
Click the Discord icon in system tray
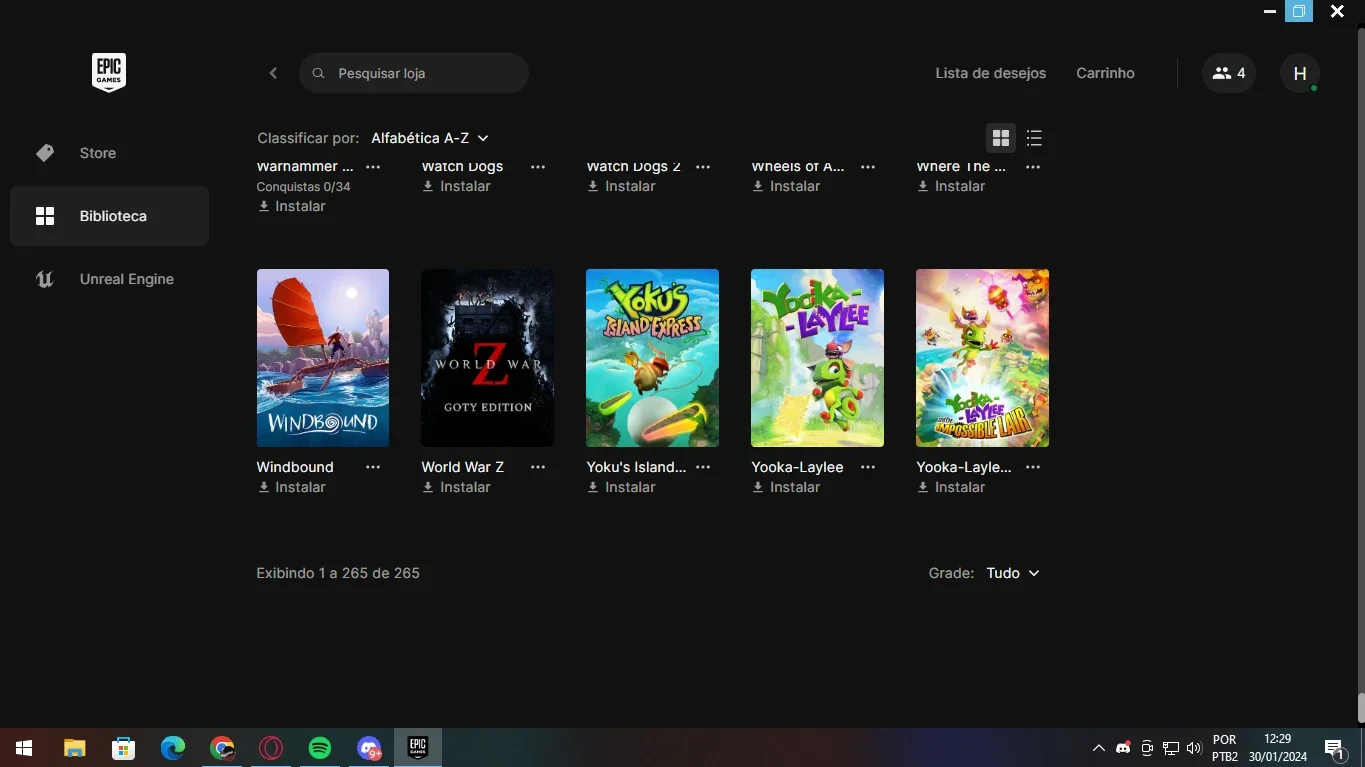point(1123,748)
